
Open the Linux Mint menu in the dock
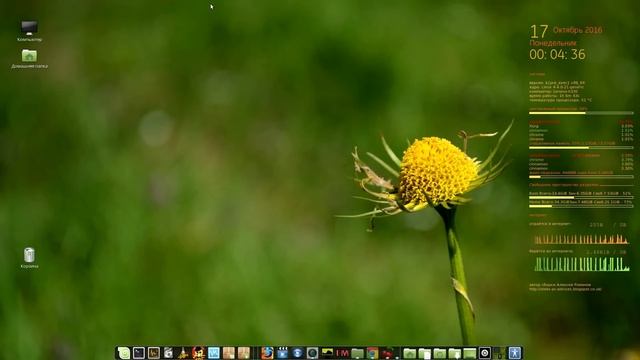(x=123, y=353)
